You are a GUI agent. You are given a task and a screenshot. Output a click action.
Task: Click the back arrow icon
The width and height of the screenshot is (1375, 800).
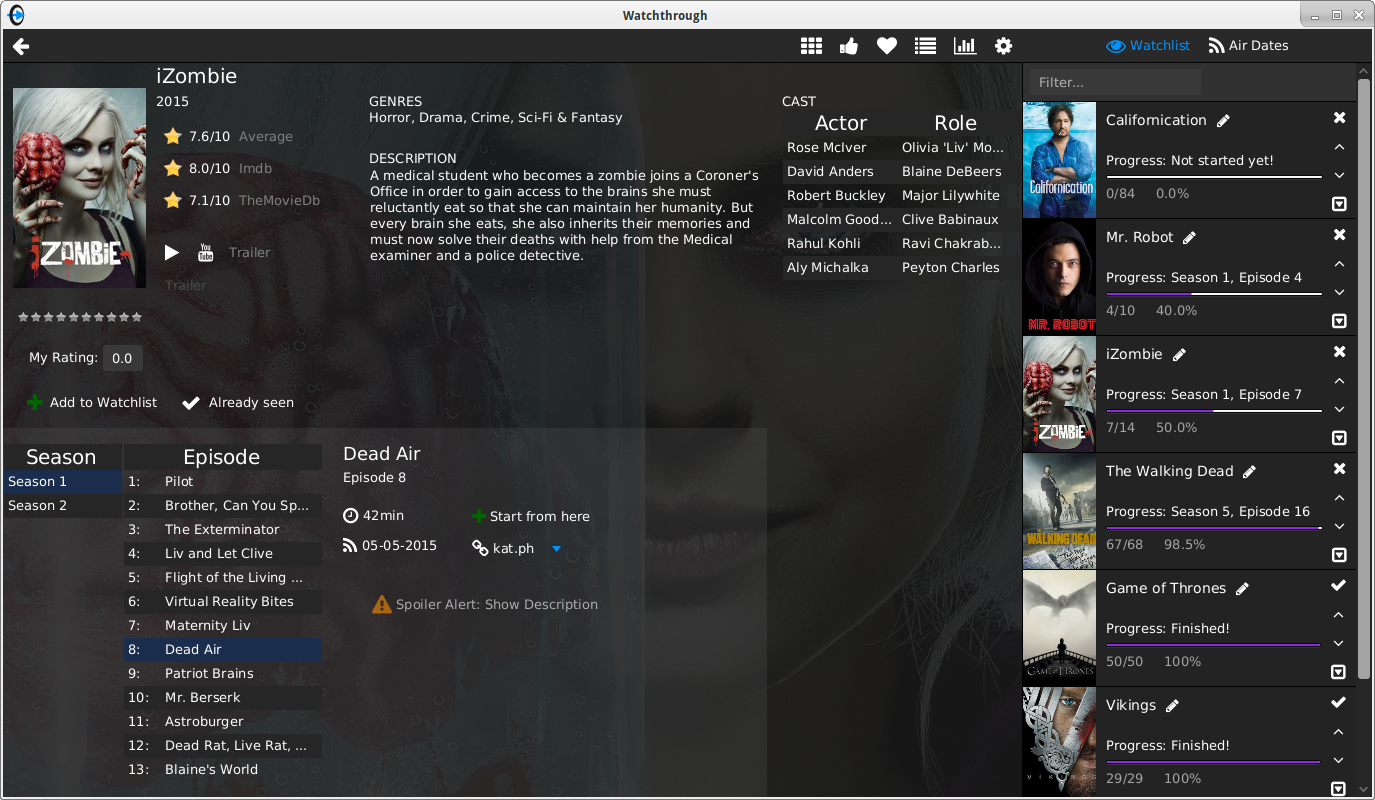(21, 46)
